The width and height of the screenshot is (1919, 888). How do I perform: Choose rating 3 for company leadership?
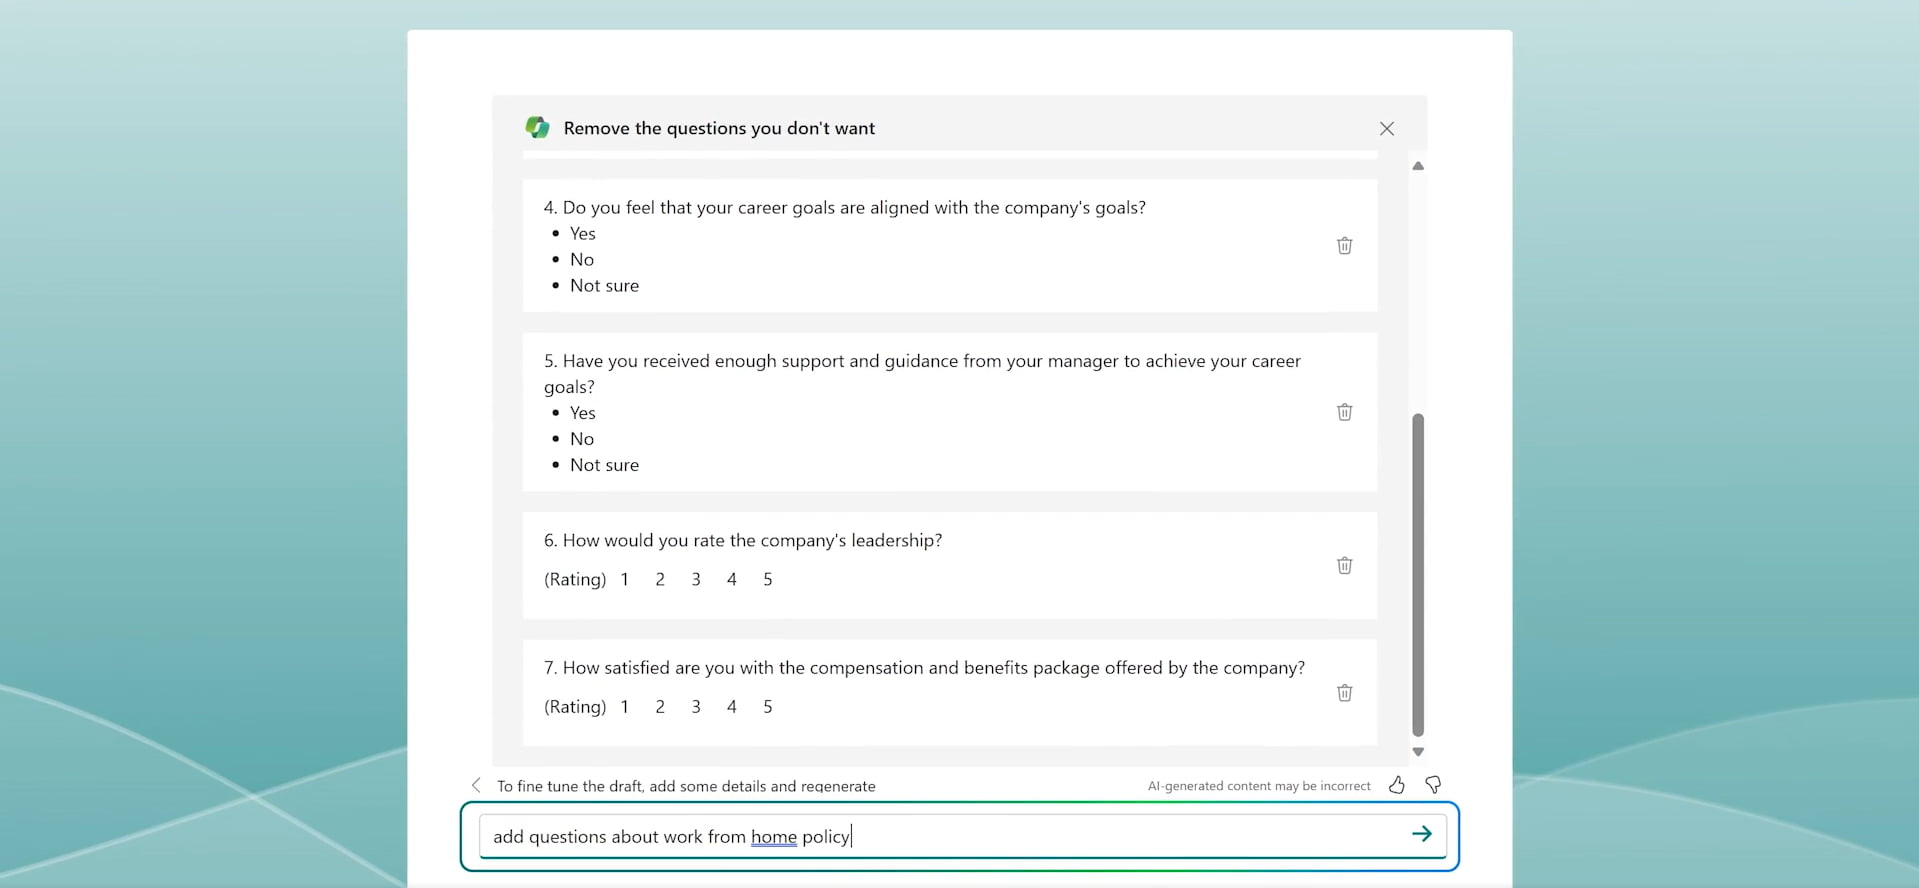[x=696, y=580]
